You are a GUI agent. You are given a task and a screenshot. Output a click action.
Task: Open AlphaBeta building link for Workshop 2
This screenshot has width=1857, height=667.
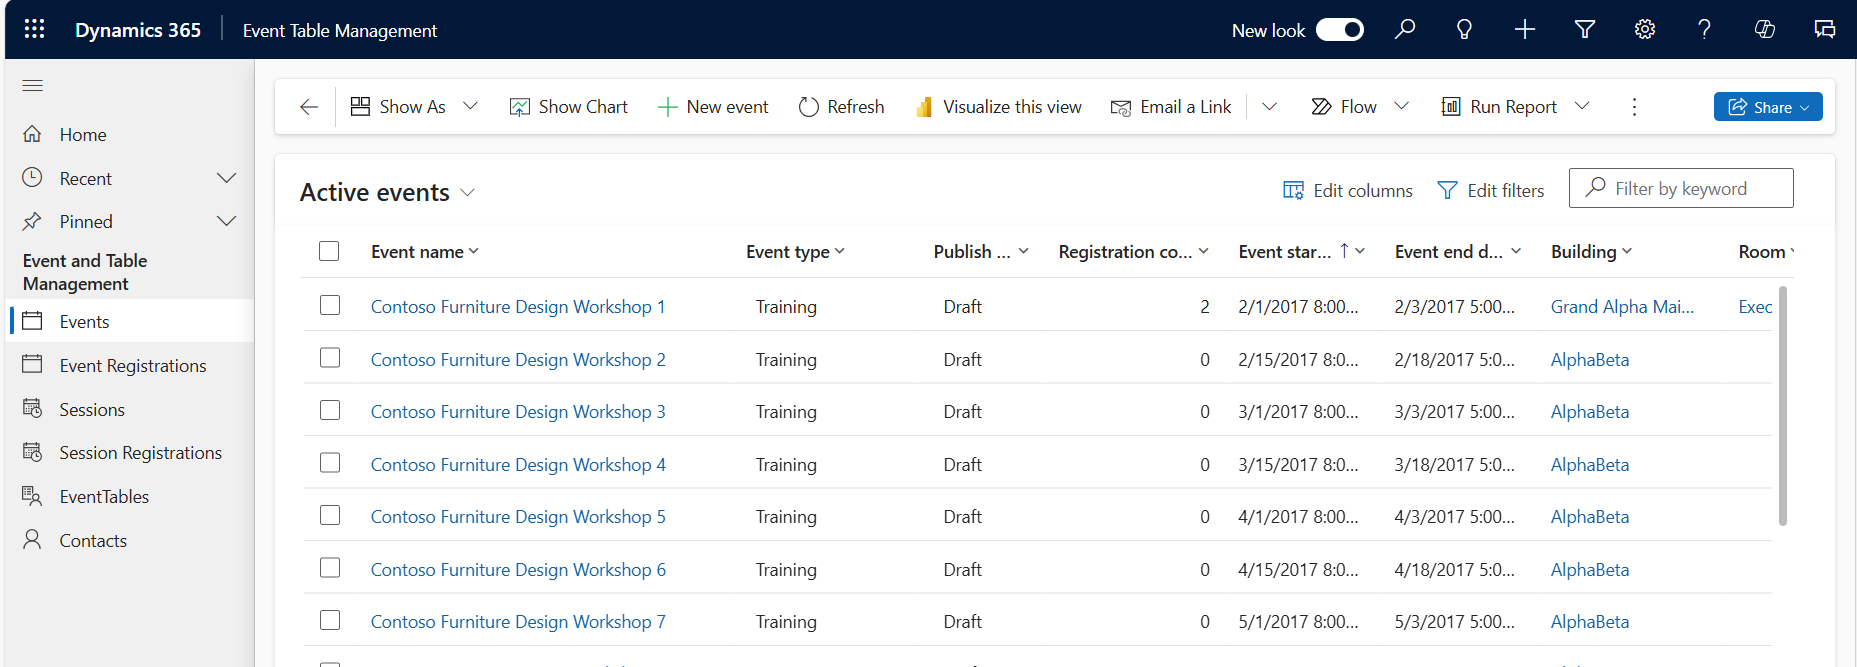[1590, 359]
